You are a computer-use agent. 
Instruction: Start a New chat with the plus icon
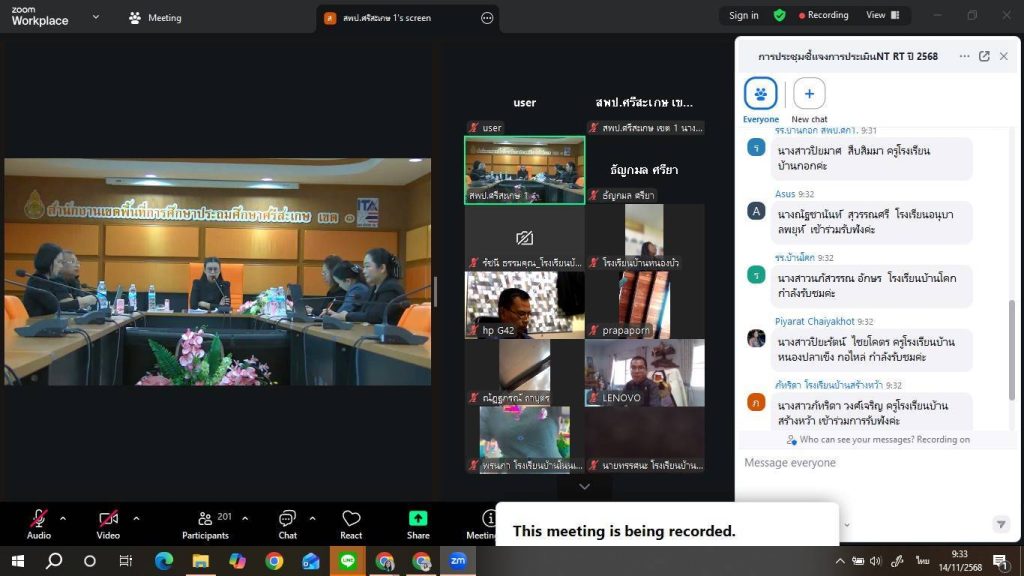(x=809, y=94)
